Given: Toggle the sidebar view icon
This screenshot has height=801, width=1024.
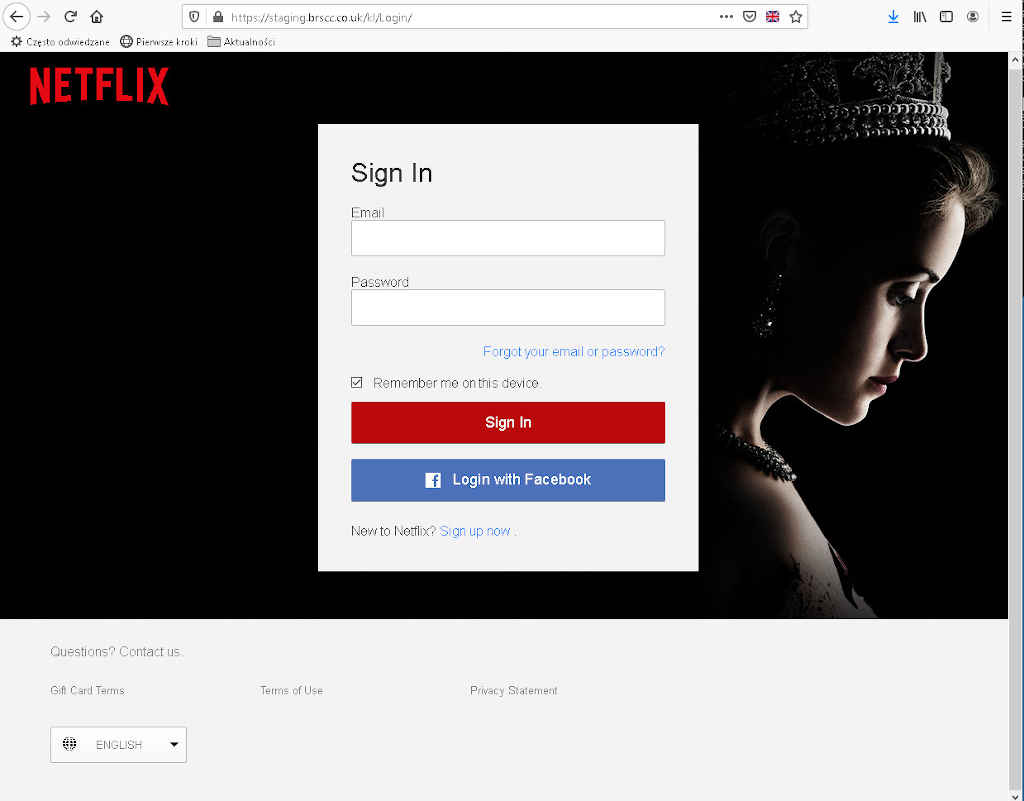Looking at the screenshot, I should [946, 17].
